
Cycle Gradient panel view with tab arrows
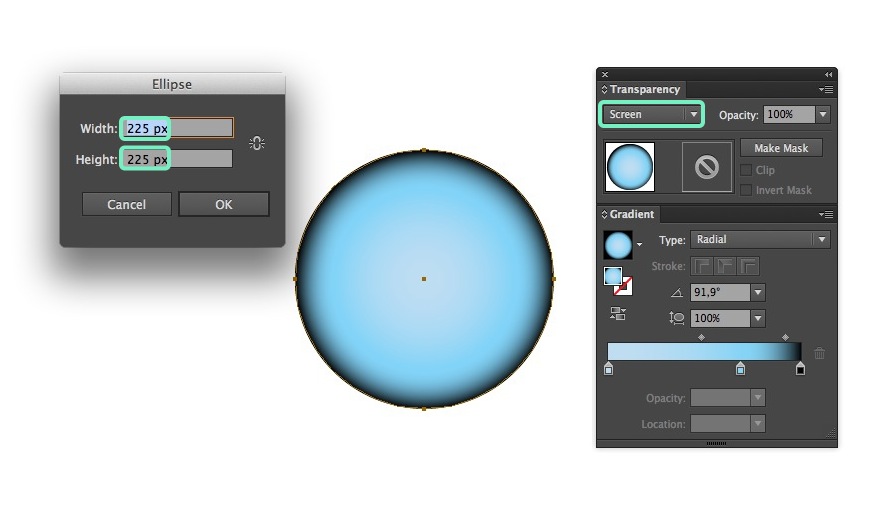(604, 214)
